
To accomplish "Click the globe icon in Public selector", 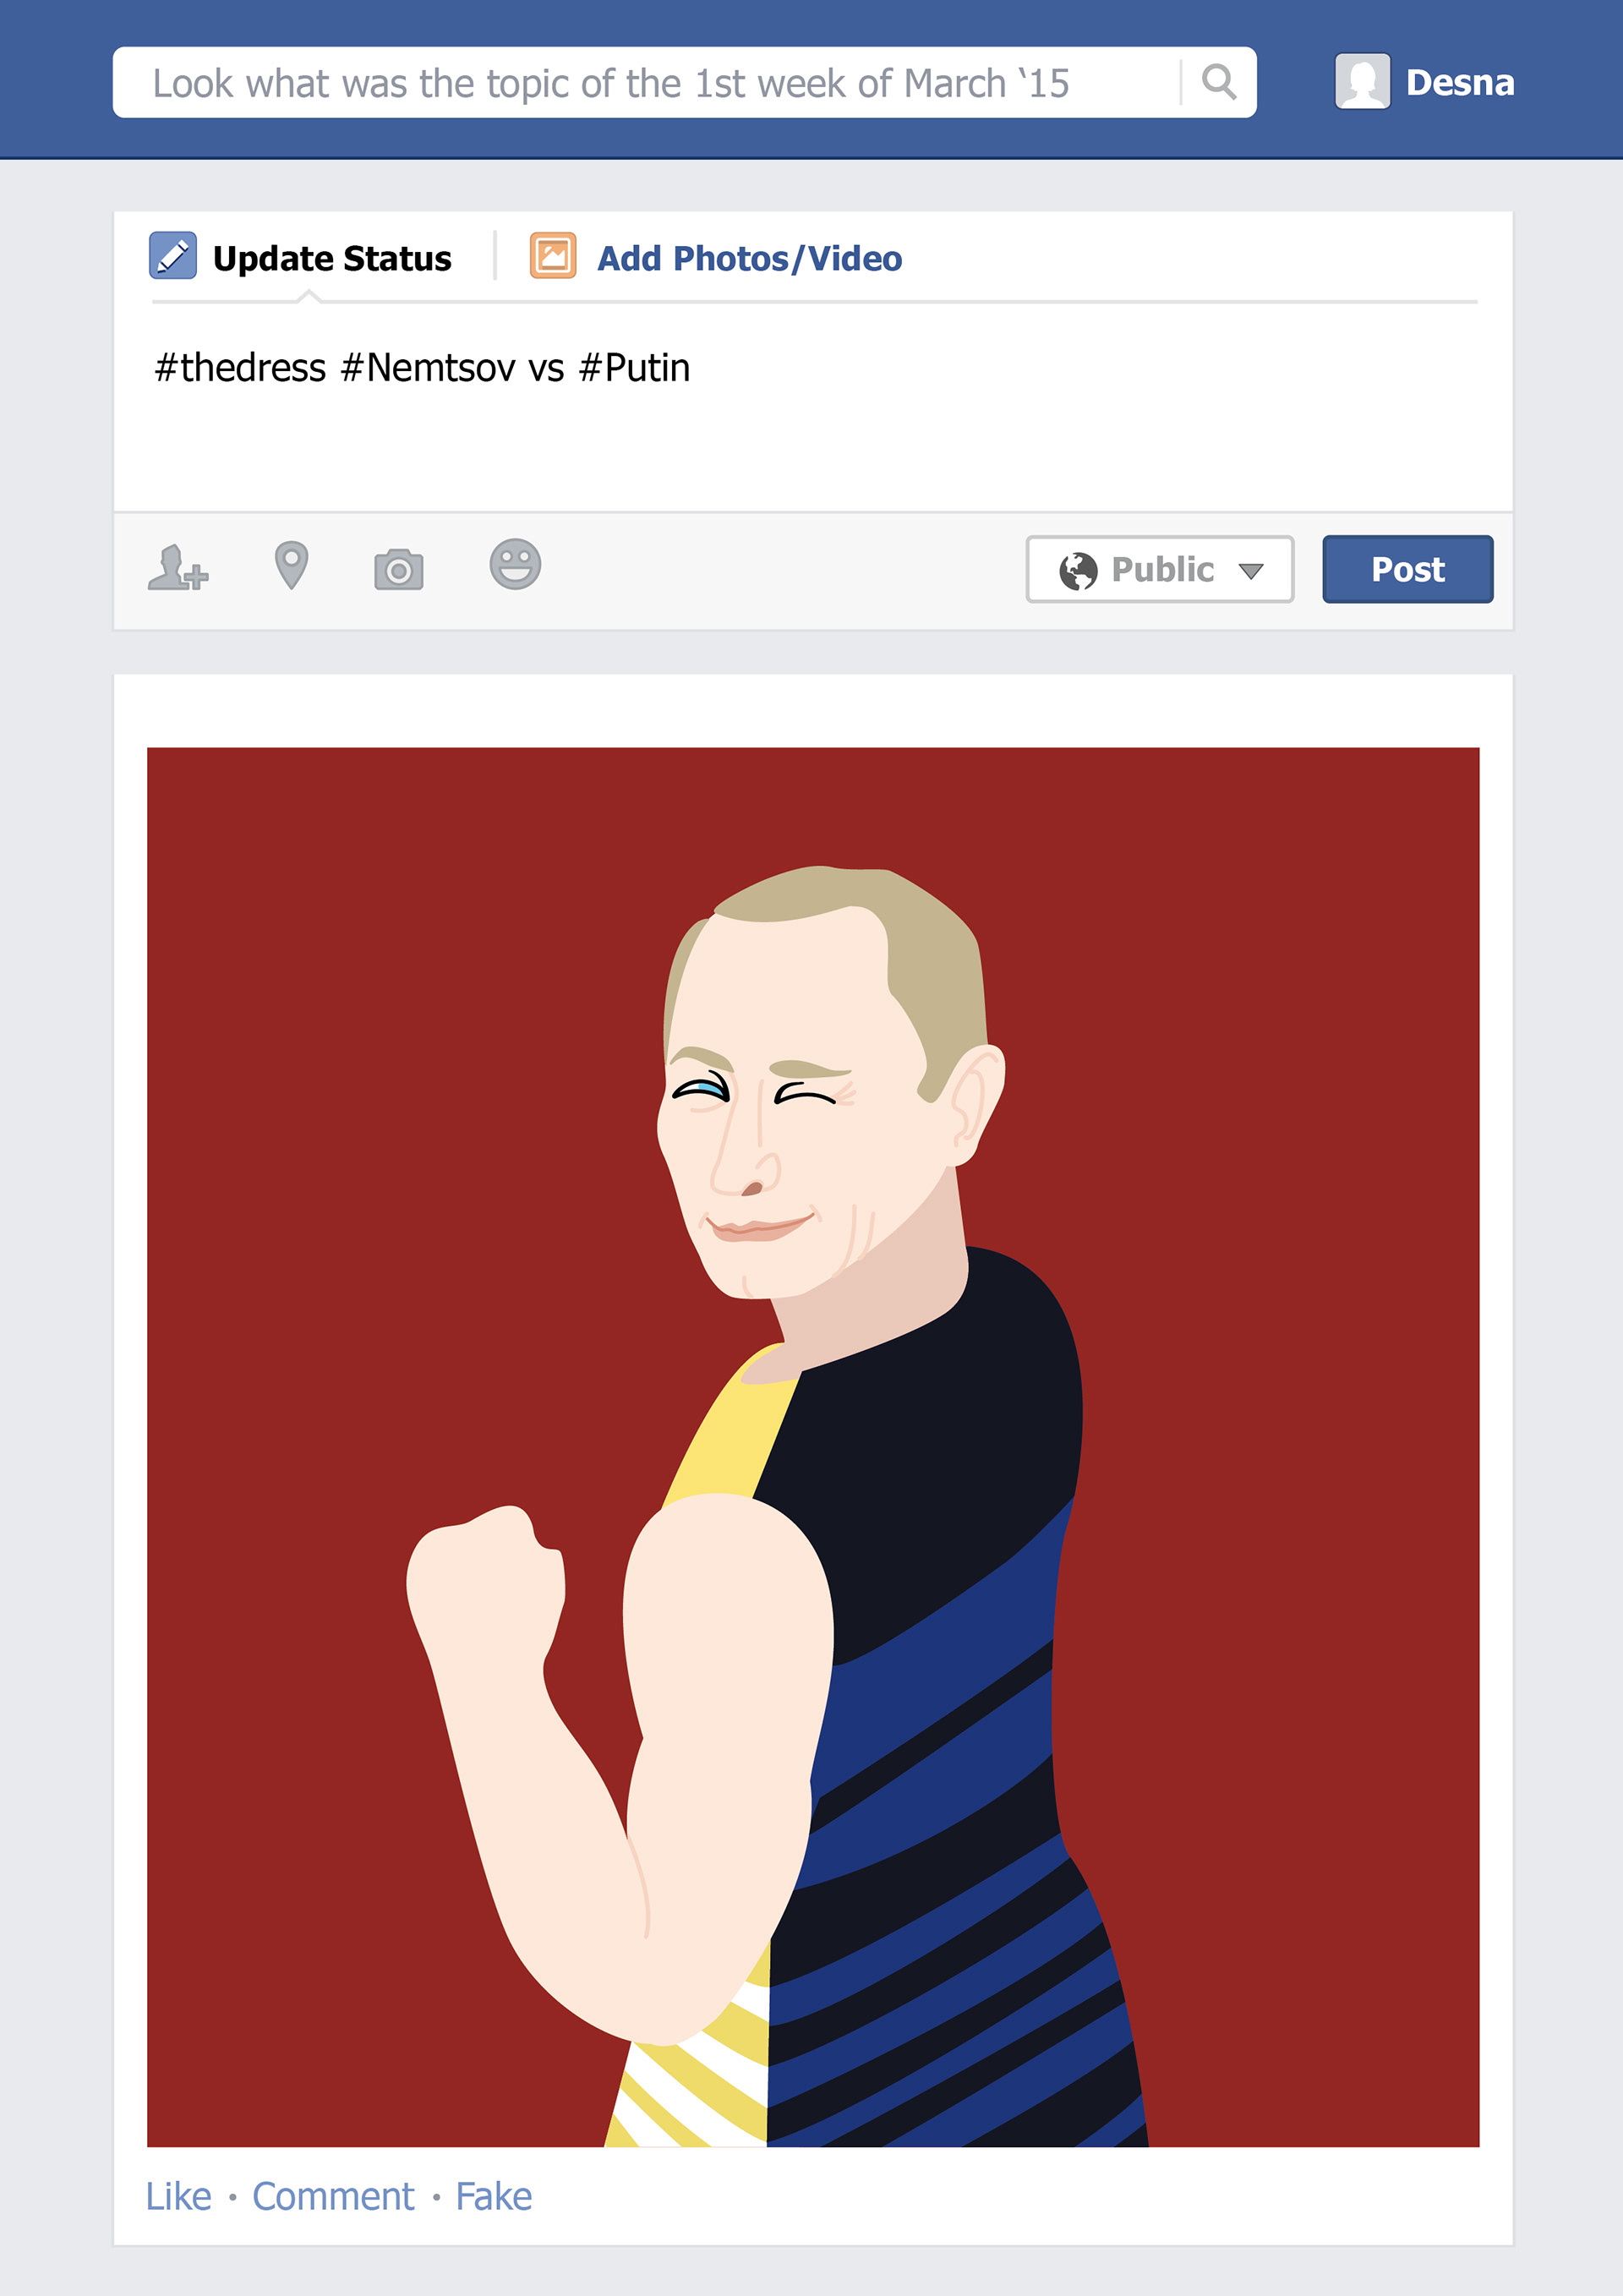I will click(1078, 570).
